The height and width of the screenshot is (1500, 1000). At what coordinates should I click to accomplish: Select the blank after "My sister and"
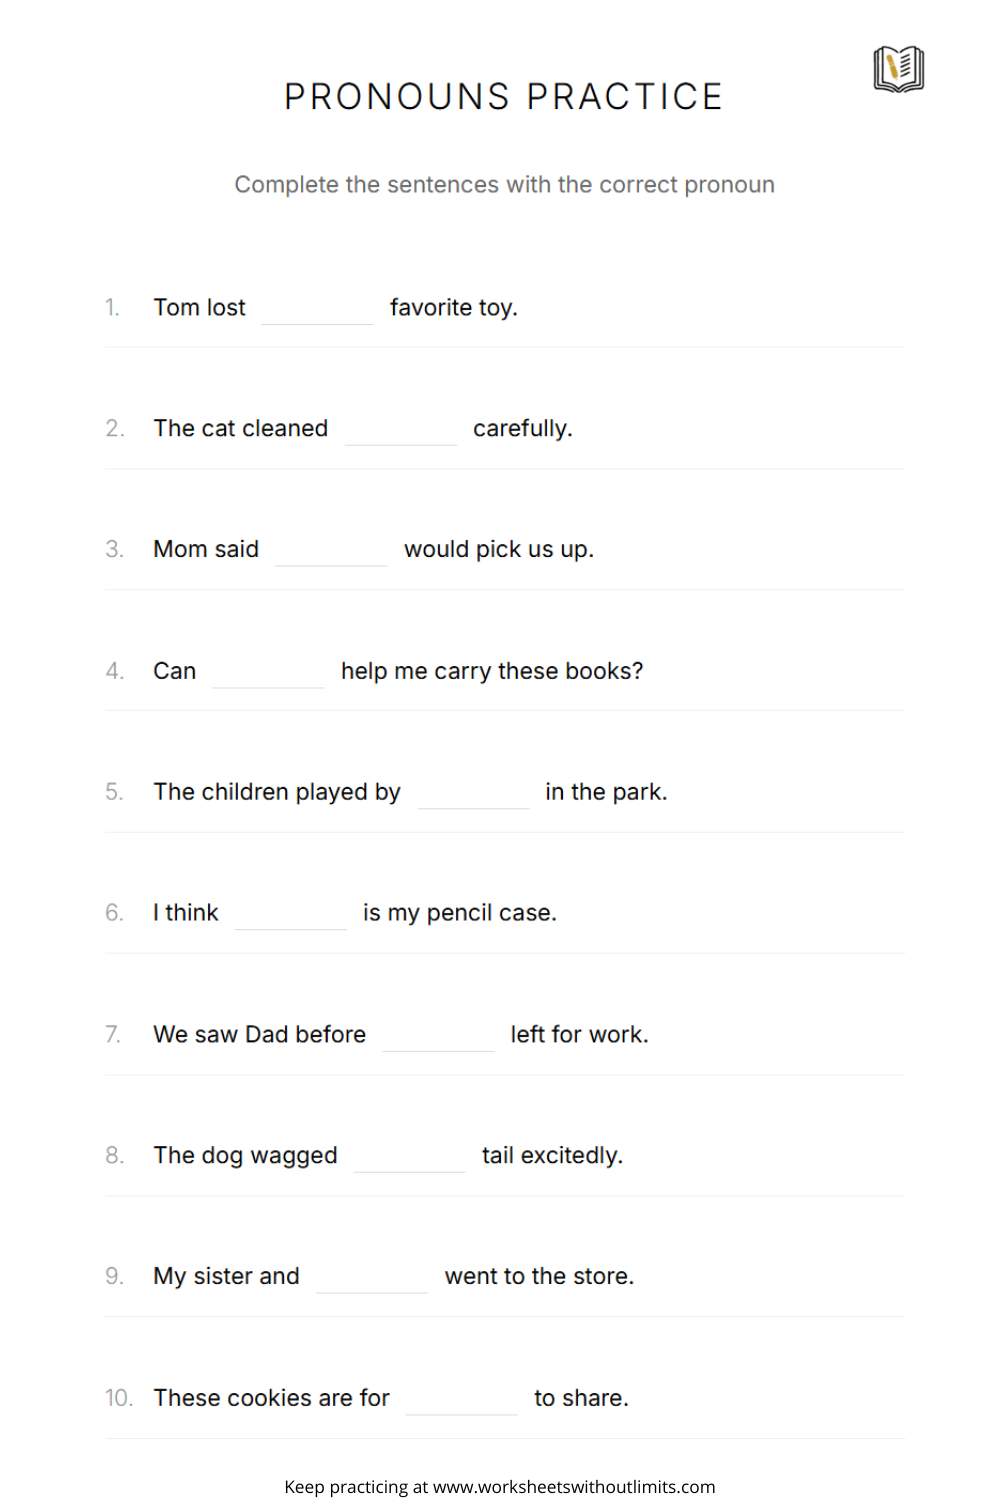point(372,1278)
